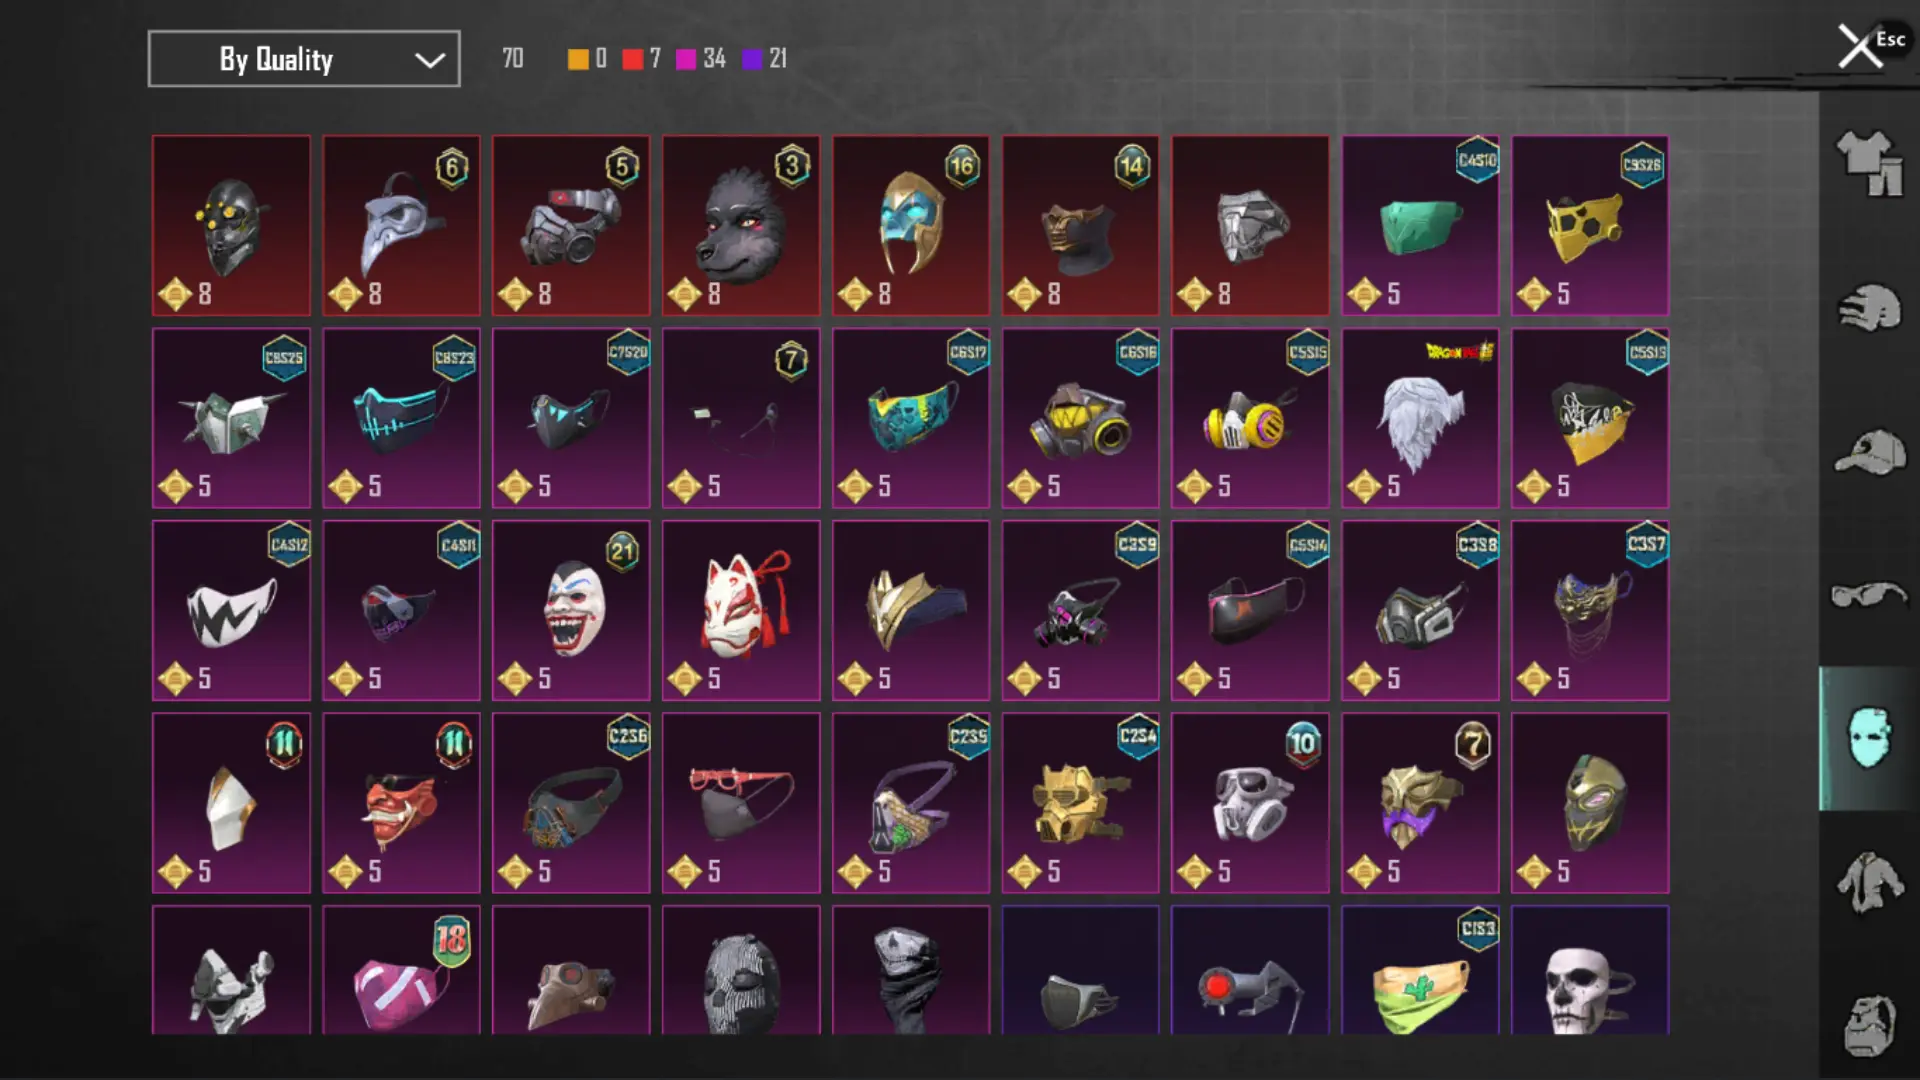Choose the red oni demon mask
Image resolution: width=1920 pixels, height=1080 pixels.
click(401, 803)
